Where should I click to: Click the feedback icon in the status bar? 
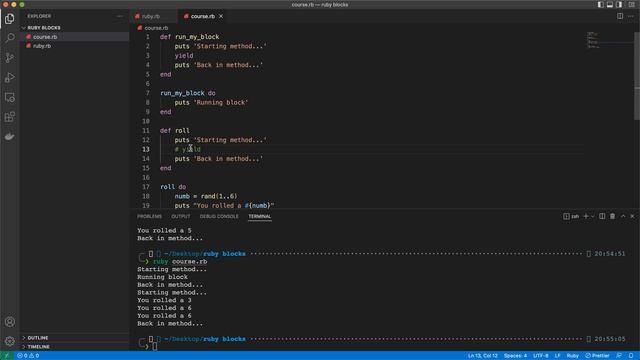pyautogui.click(x=619, y=356)
